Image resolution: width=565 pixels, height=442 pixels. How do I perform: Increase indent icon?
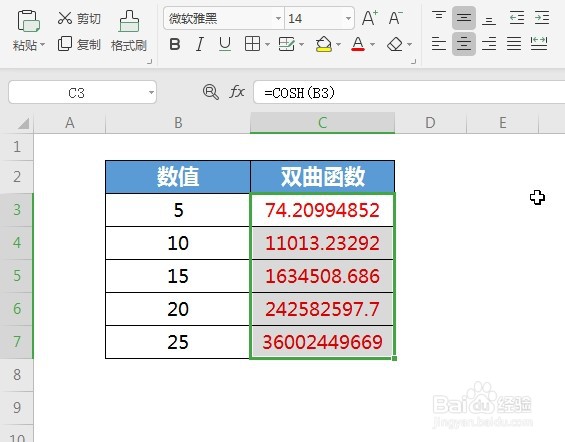(542, 18)
